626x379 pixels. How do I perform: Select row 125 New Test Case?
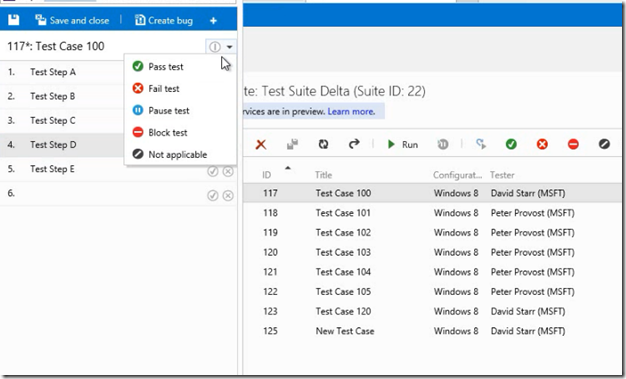click(432, 331)
